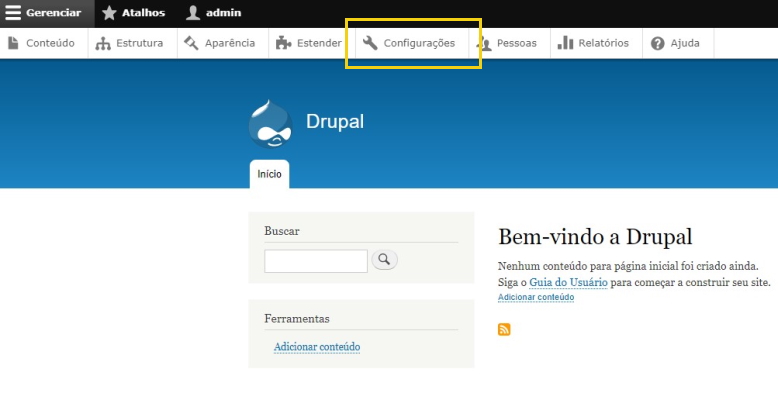Image resolution: width=778 pixels, height=393 pixels.
Task: Open the admin account menu
Action: pos(214,13)
